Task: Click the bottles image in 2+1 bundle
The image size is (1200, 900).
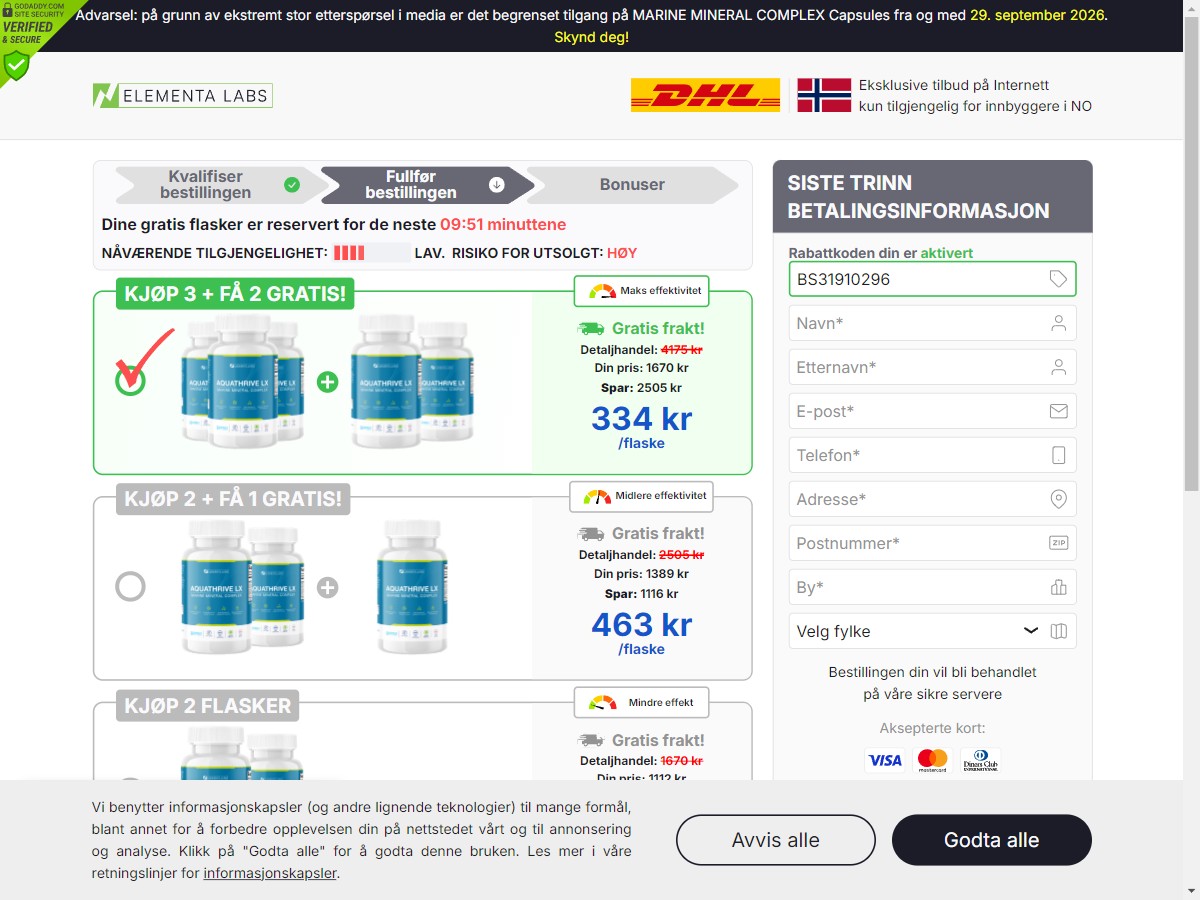Action: pyautogui.click(x=314, y=586)
